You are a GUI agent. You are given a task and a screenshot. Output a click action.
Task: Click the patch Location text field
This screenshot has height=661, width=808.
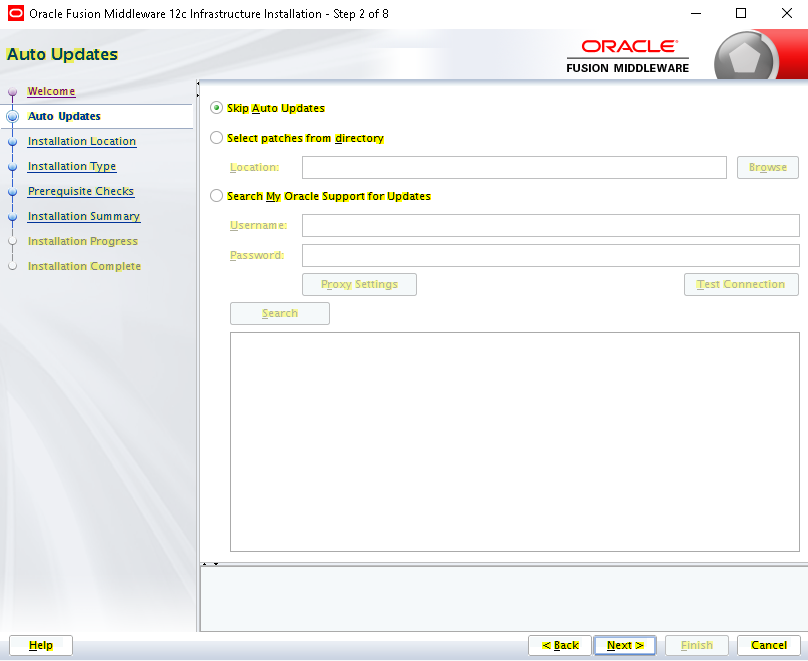coord(514,167)
